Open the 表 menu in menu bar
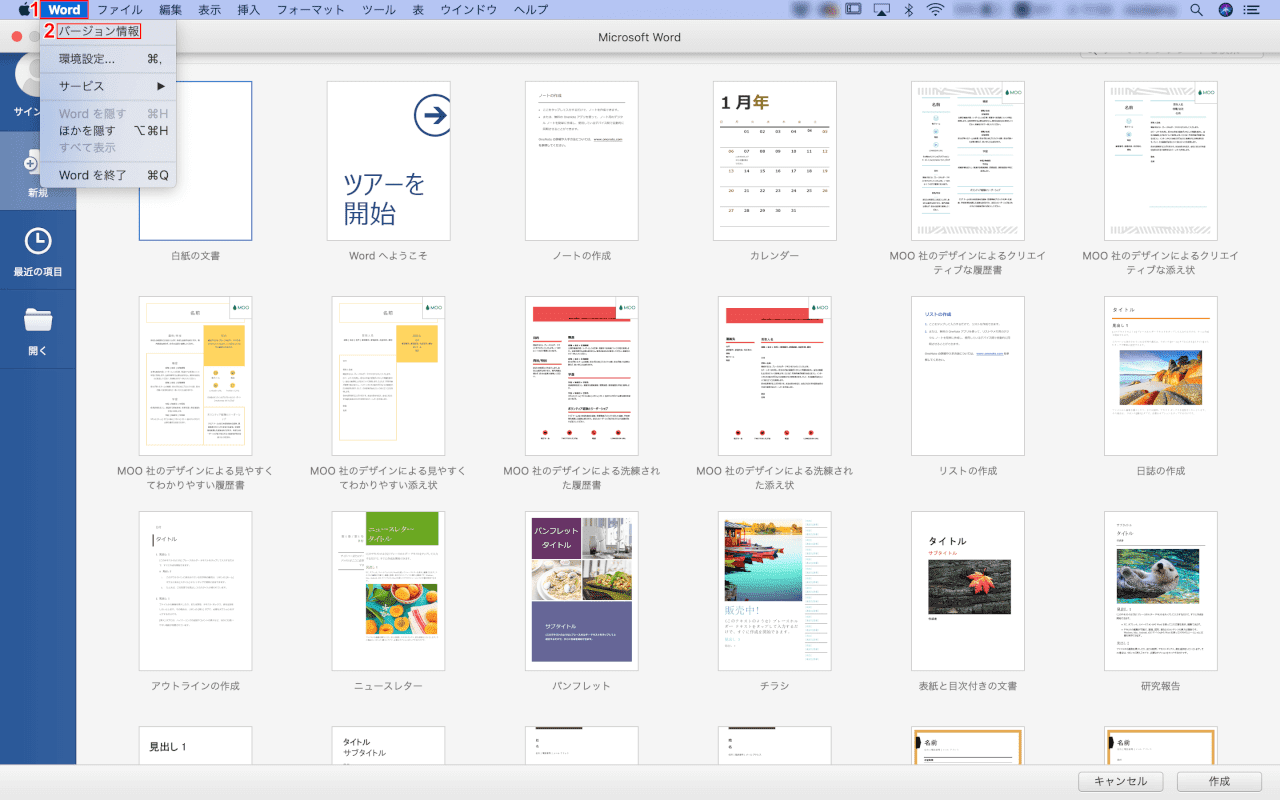The image size is (1280, 800). 418,9
